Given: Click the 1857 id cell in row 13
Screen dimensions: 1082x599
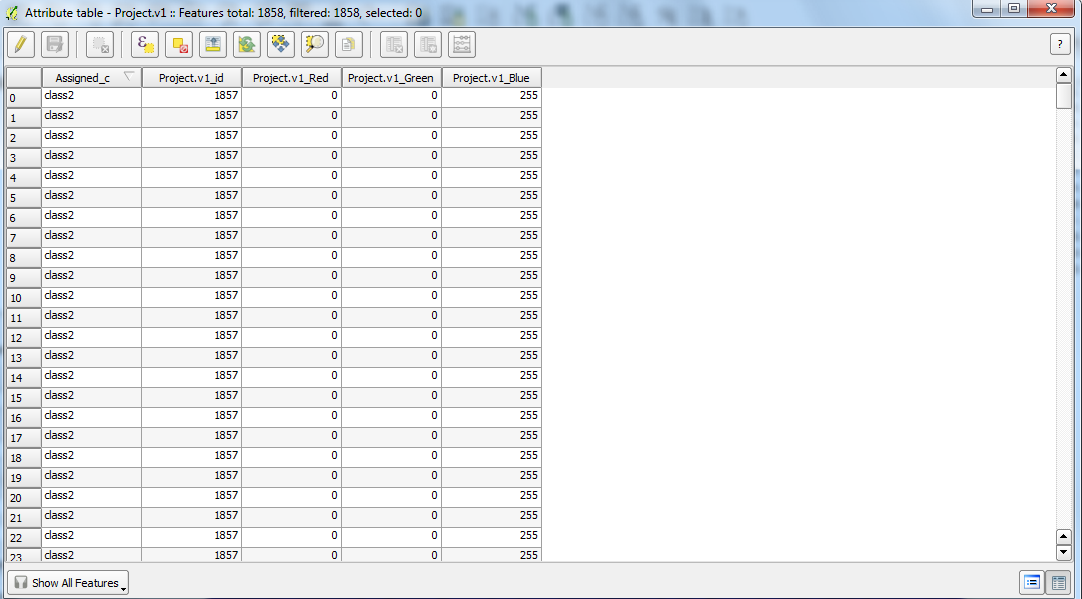Looking at the screenshot, I should pos(192,358).
